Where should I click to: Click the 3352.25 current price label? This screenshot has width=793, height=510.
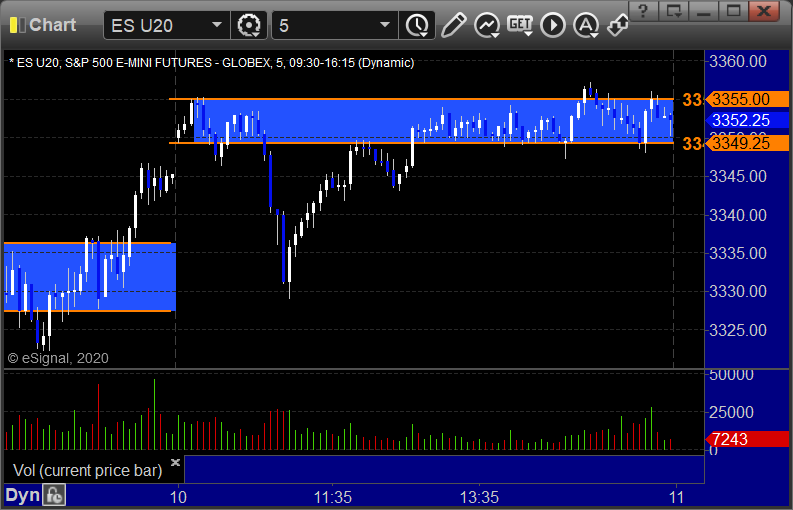(747, 120)
